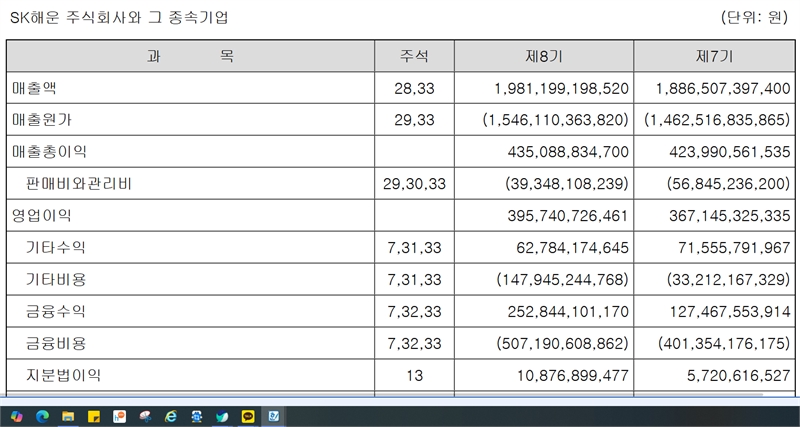Click the value 71,555,791,967
800x427 pixels.
pos(734,248)
